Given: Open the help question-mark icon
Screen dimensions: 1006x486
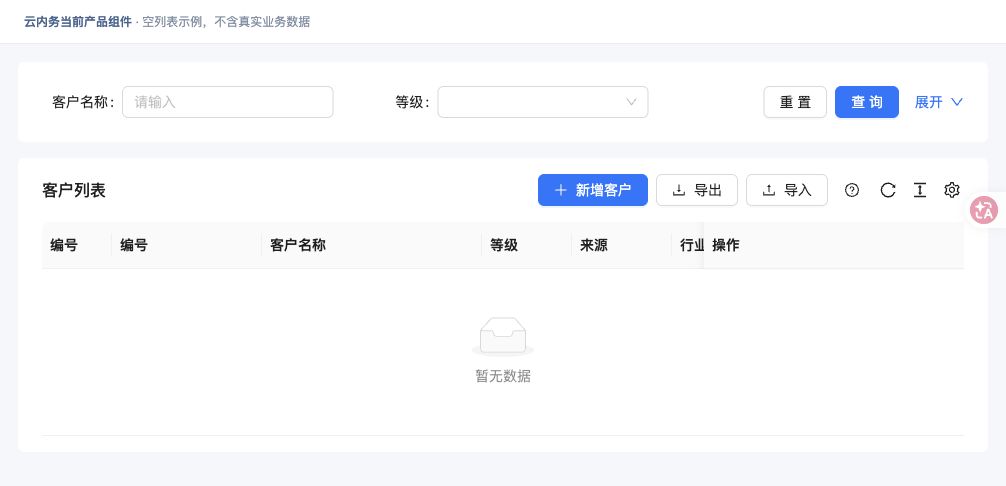Looking at the screenshot, I should (x=851, y=190).
